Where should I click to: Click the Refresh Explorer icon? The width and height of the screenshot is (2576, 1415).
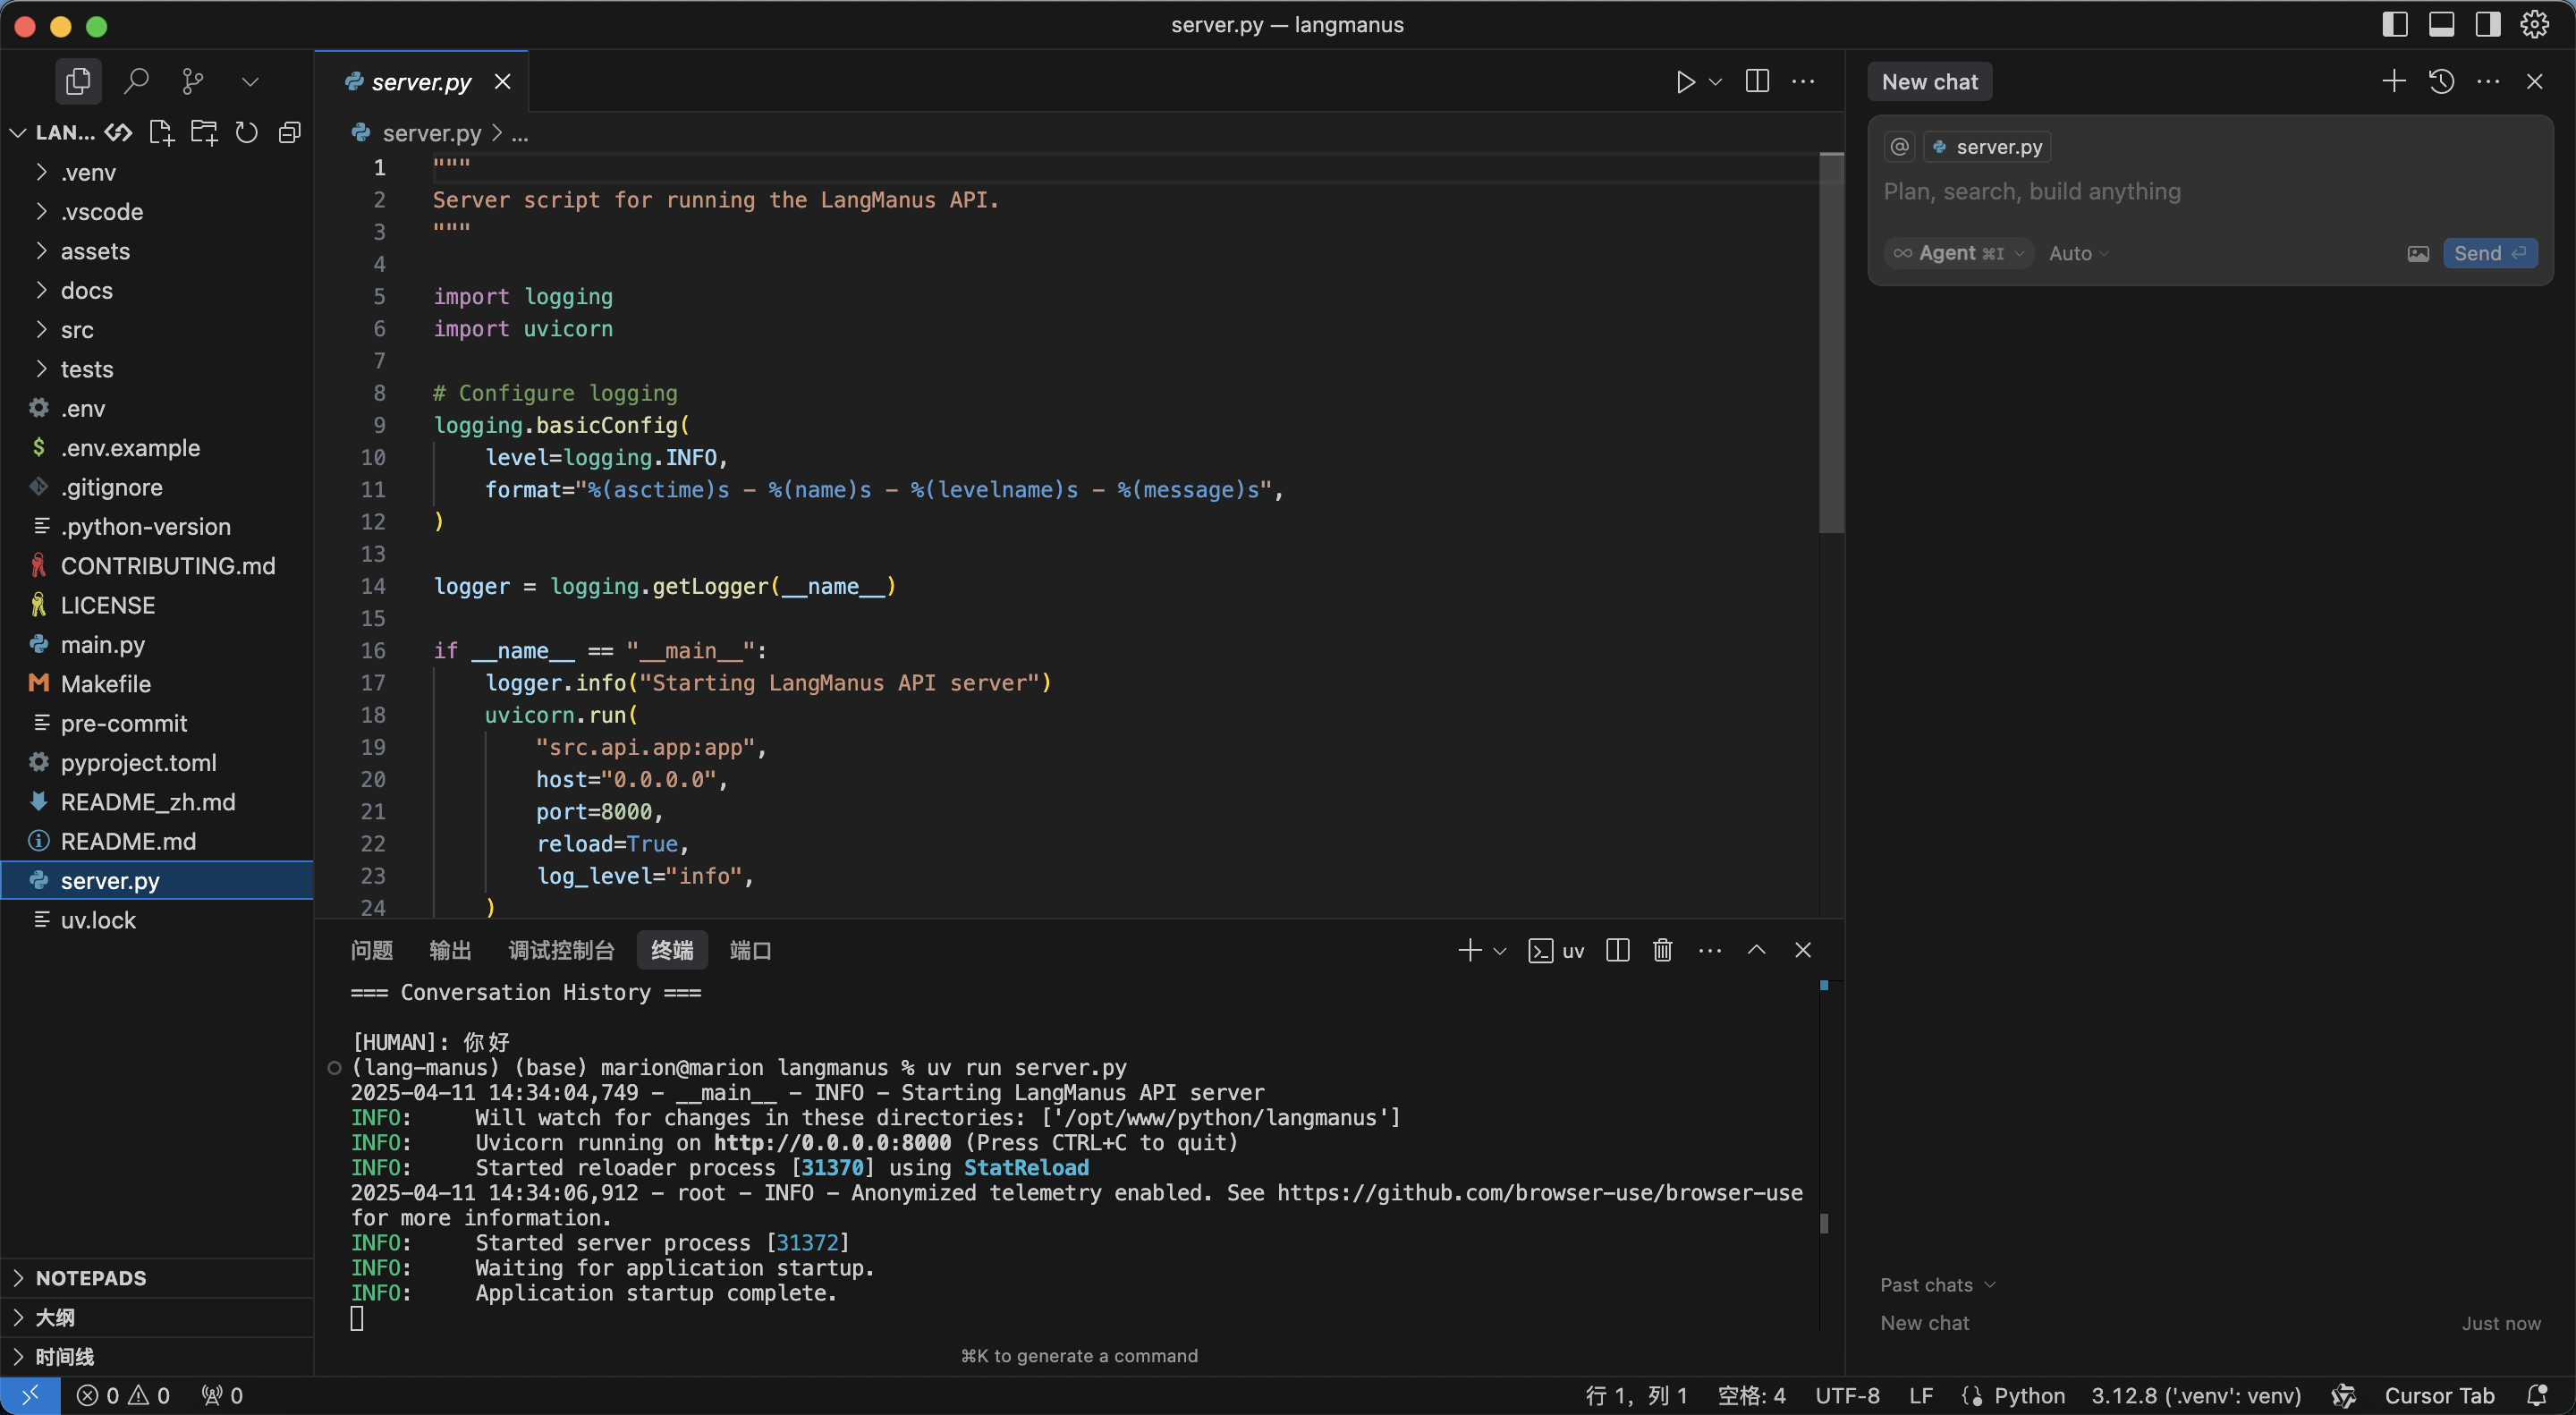pos(246,132)
